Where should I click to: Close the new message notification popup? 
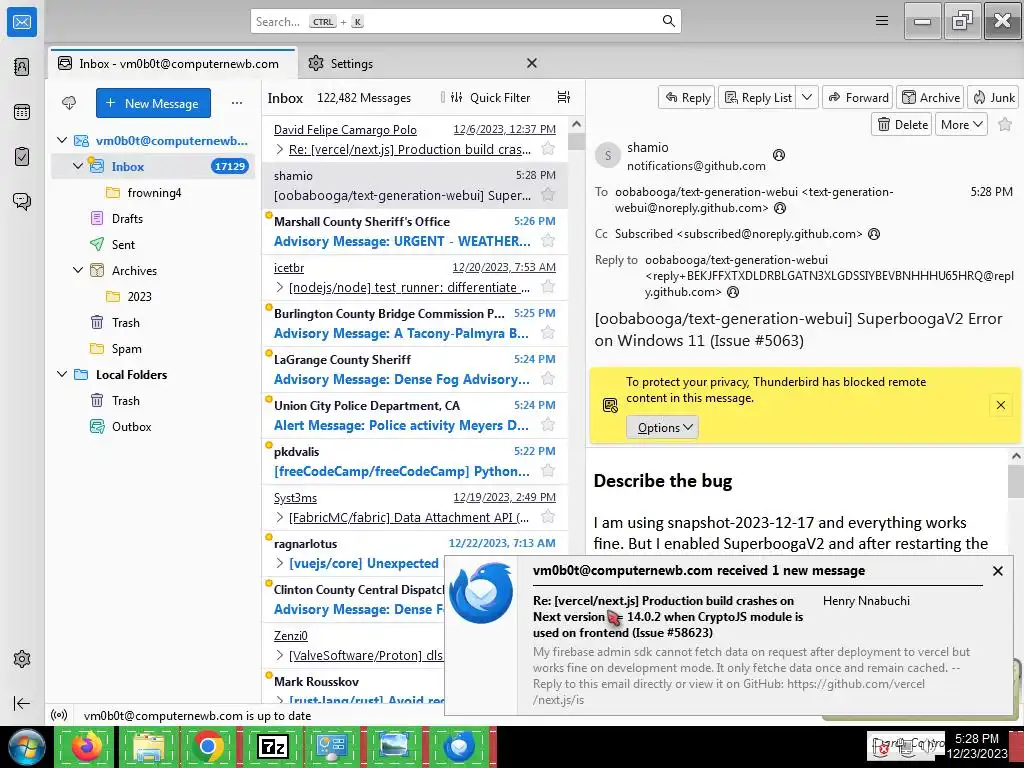coord(998,571)
